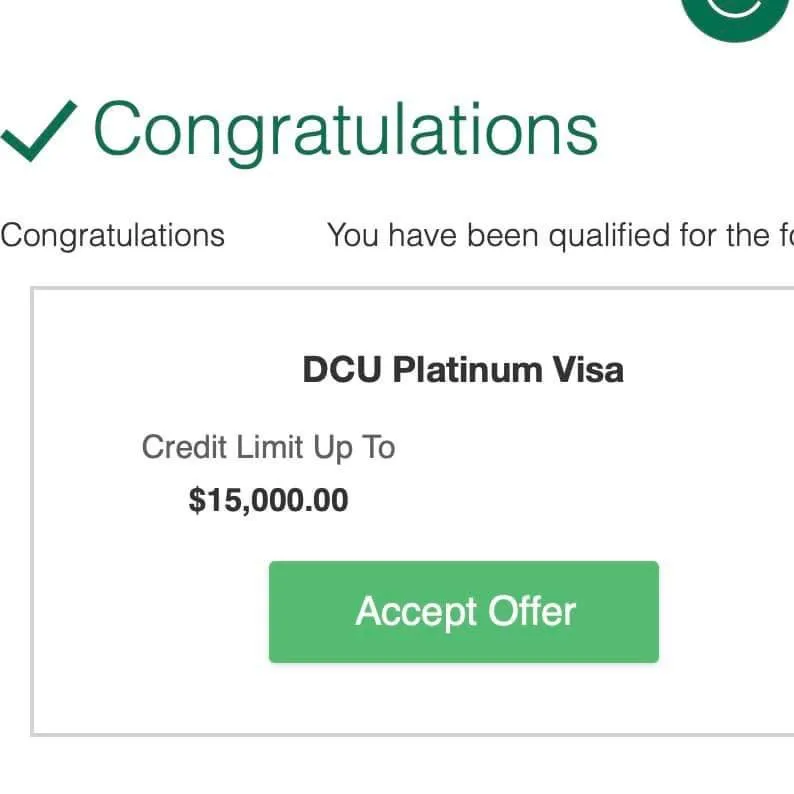Image resolution: width=794 pixels, height=794 pixels.
Task: Click the Credit Limit Up To label
Action: point(268,447)
